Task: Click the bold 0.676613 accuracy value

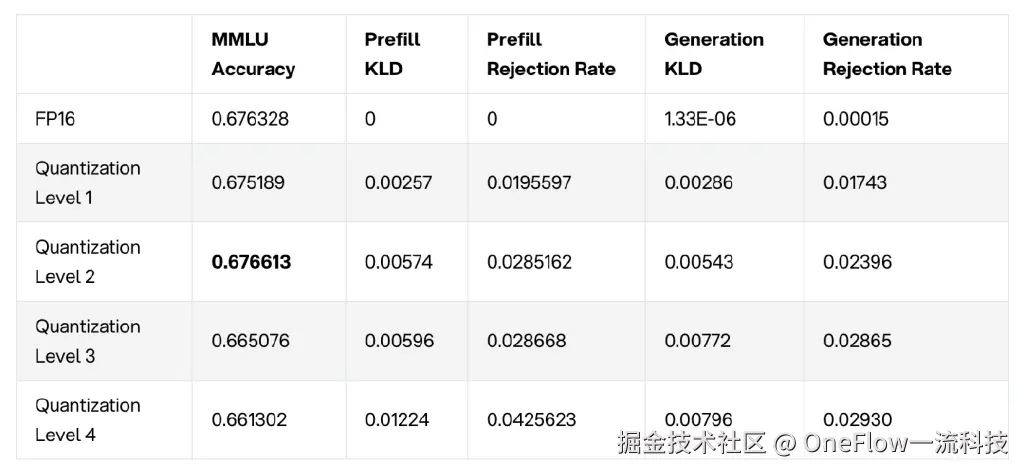Action: [251, 262]
